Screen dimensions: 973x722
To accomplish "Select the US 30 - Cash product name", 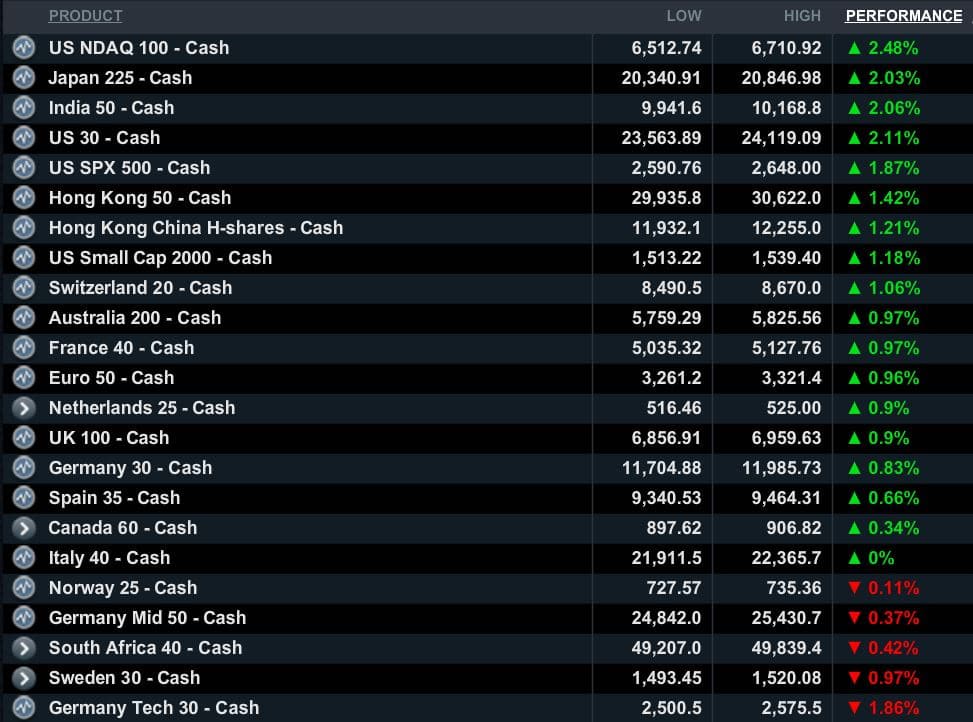I will point(104,138).
